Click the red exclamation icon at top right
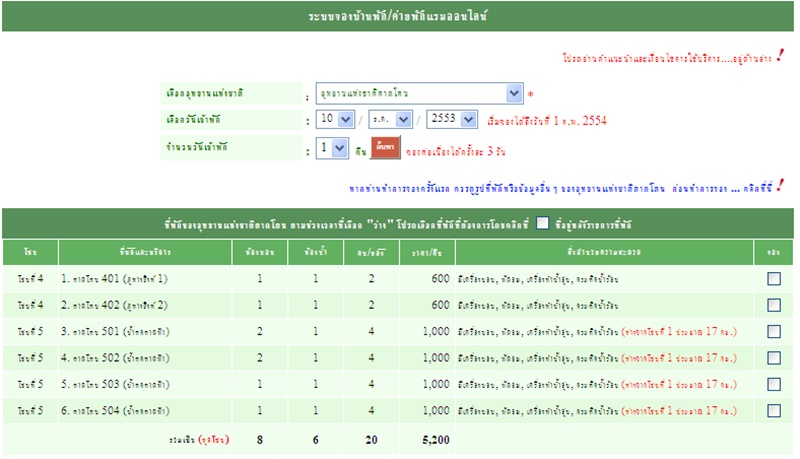This screenshot has width=800, height=459. click(x=781, y=54)
